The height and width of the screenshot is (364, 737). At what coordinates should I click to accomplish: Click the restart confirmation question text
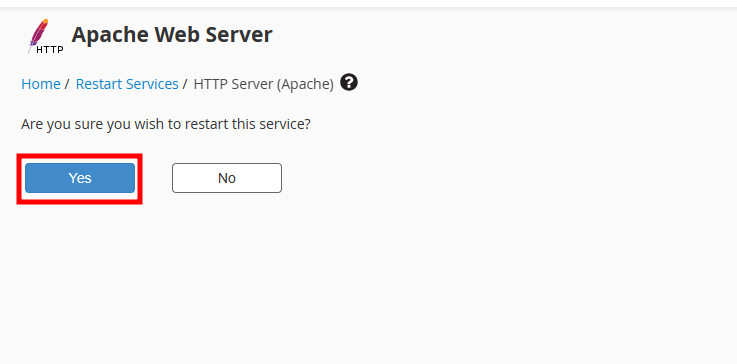click(166, 125)
